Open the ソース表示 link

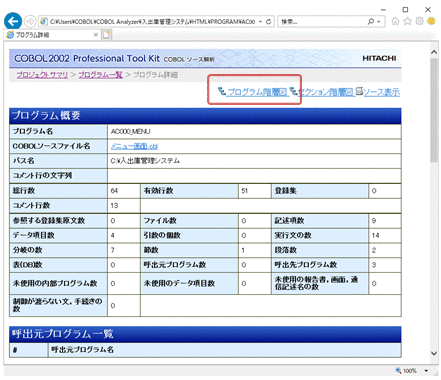coord(381,92)
